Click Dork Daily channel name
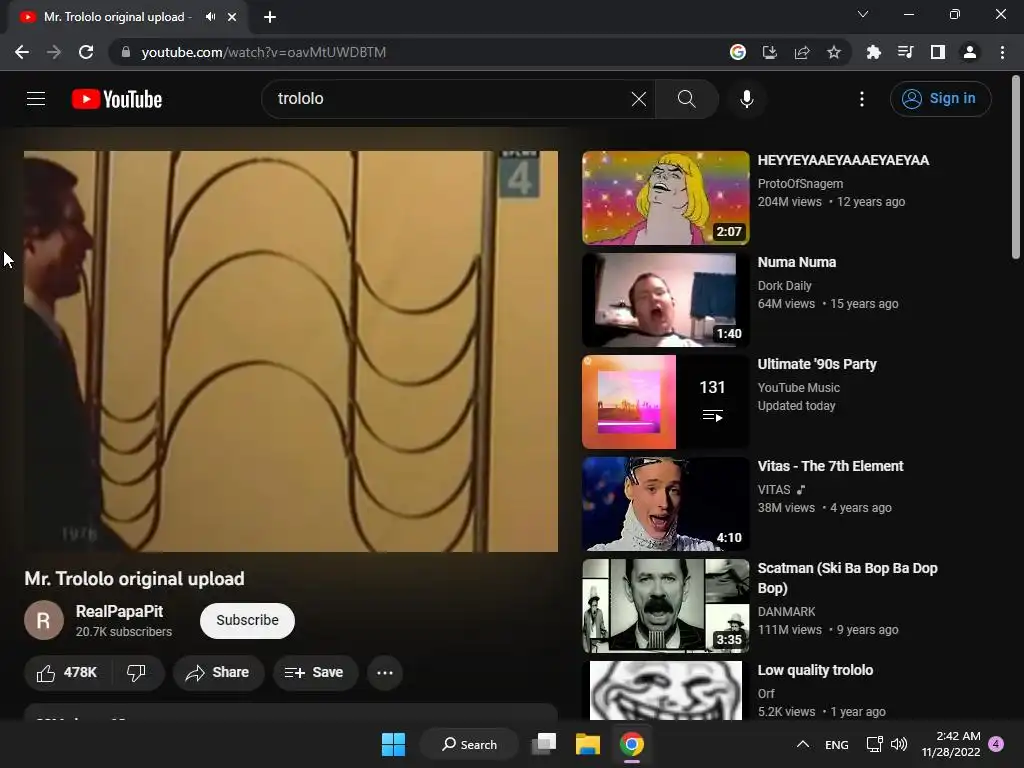 (784, 285)
